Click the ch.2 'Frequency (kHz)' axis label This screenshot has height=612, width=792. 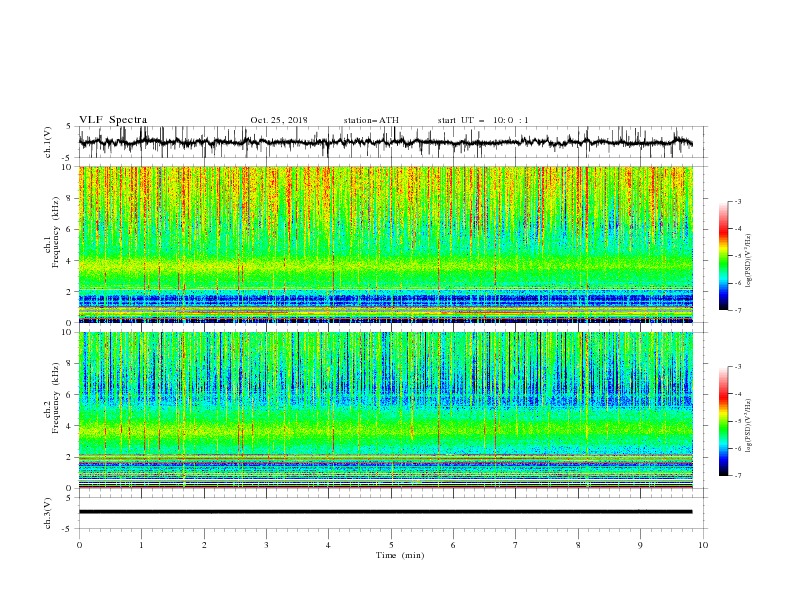pos(56,398)
